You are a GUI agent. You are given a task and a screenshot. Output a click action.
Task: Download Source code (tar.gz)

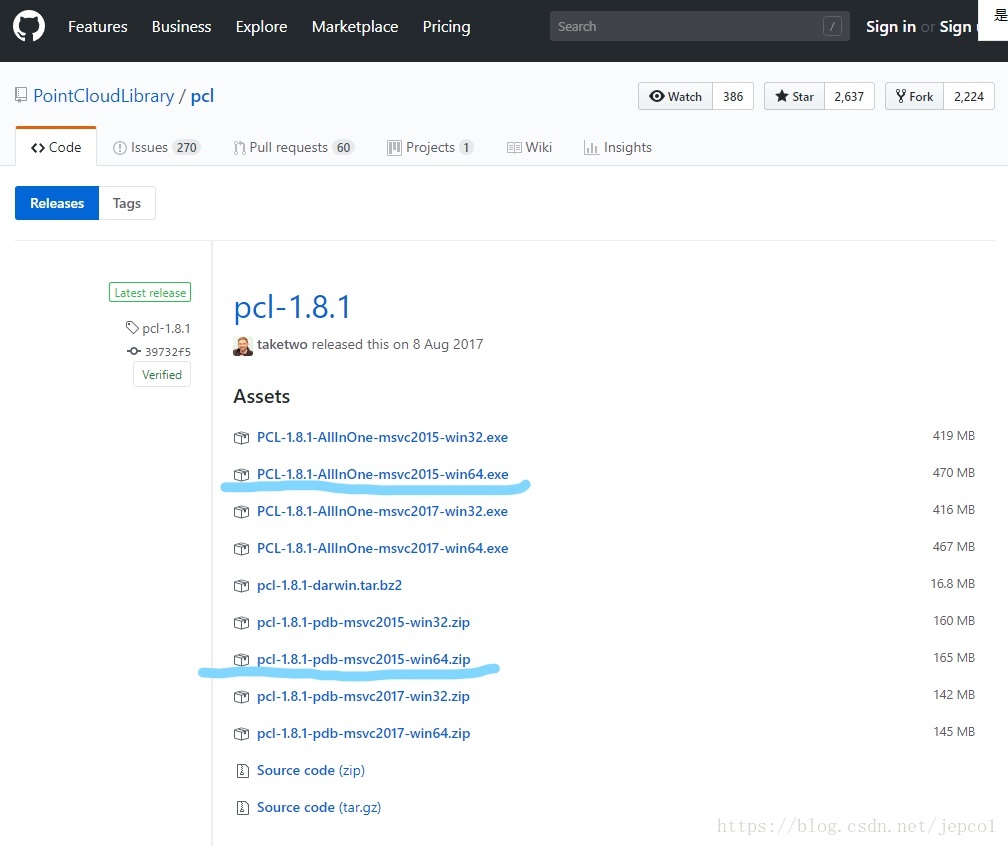[319, 807]
